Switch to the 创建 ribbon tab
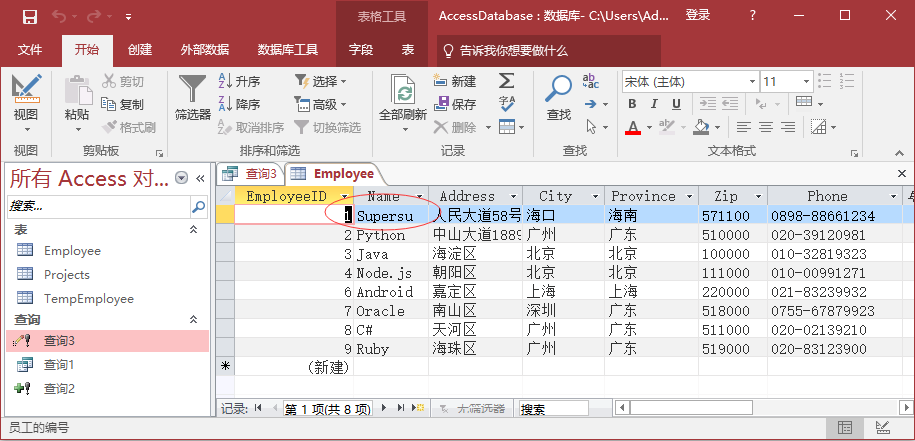This screenshot has height=441, width=915. coord(140,50)
